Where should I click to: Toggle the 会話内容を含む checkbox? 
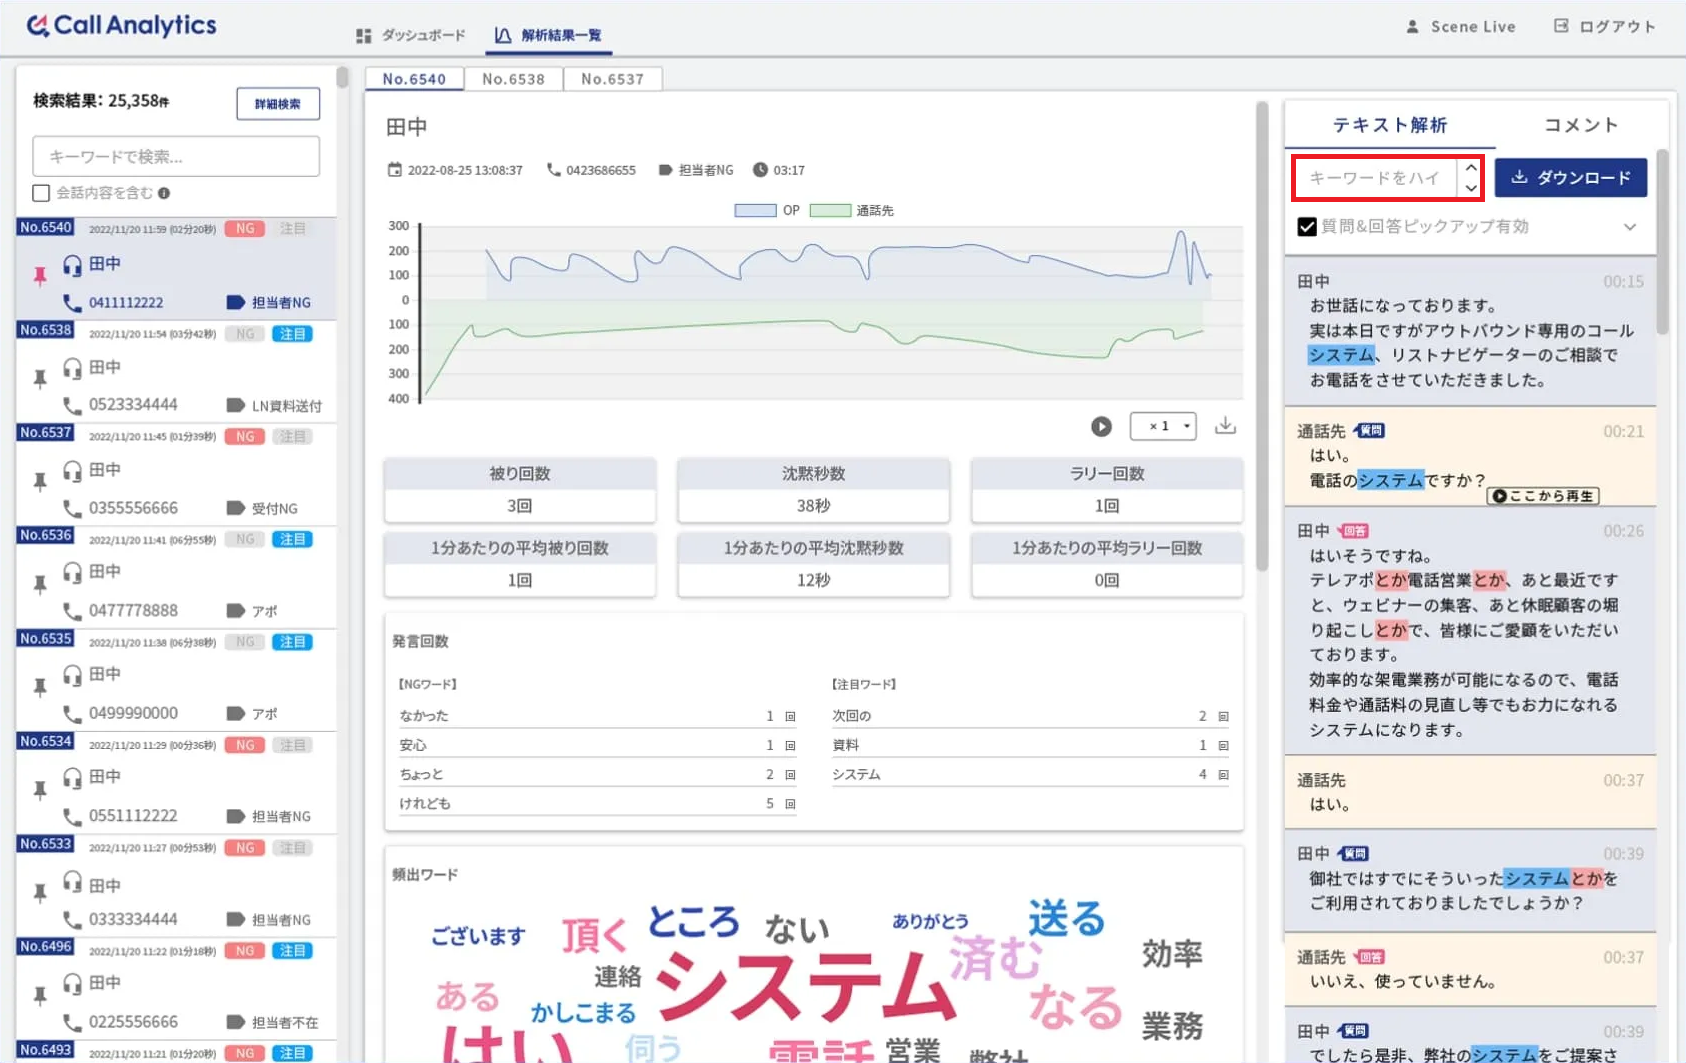tap(41, 193)
